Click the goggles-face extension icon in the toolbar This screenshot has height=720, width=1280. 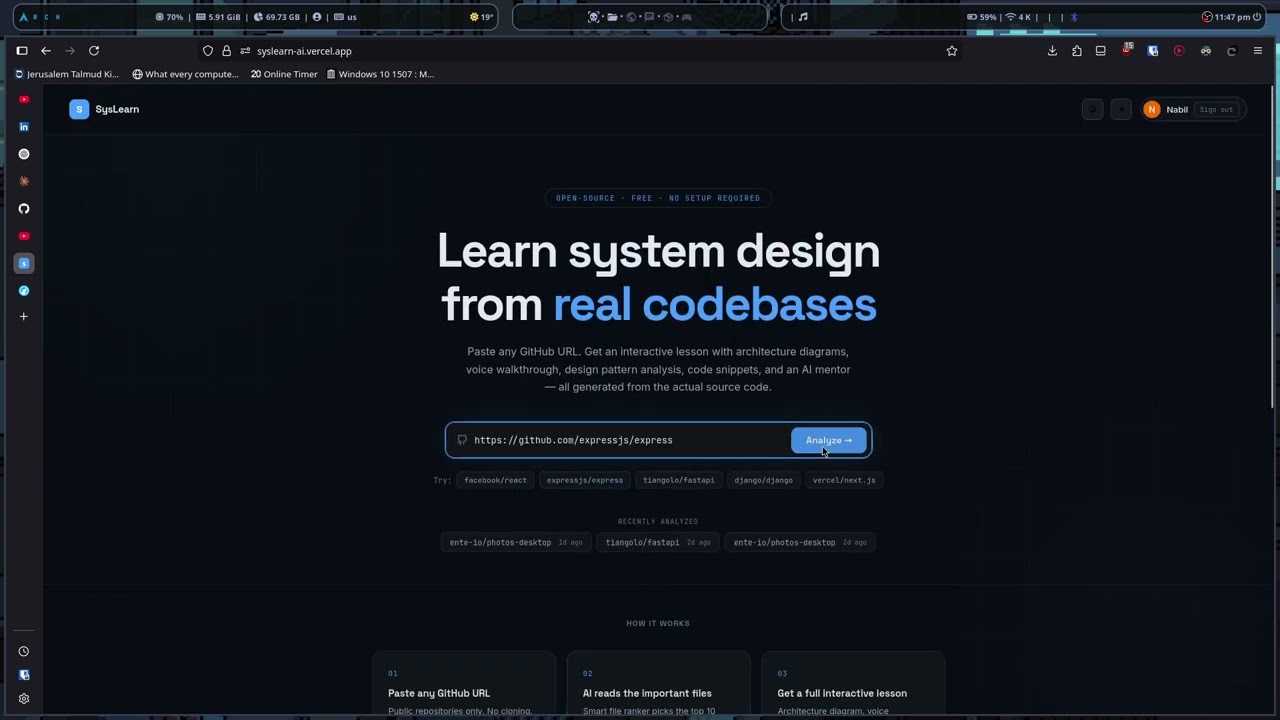tap(1206, 51)
